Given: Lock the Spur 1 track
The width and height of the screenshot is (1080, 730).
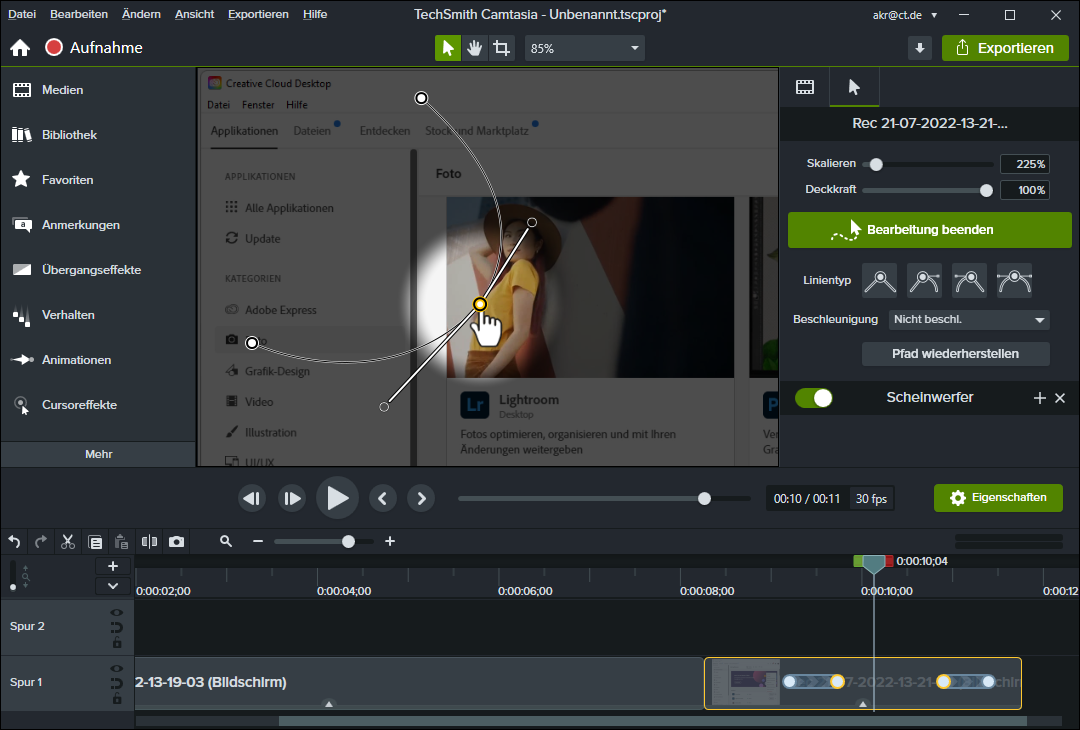Looking at the screenshot, I should click(117, 698).
